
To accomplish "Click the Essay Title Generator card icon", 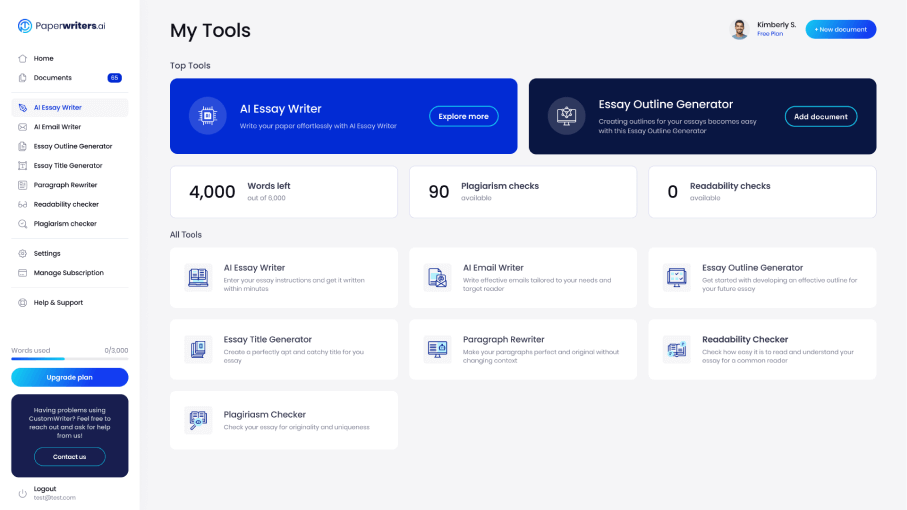I will coord(198,349).
